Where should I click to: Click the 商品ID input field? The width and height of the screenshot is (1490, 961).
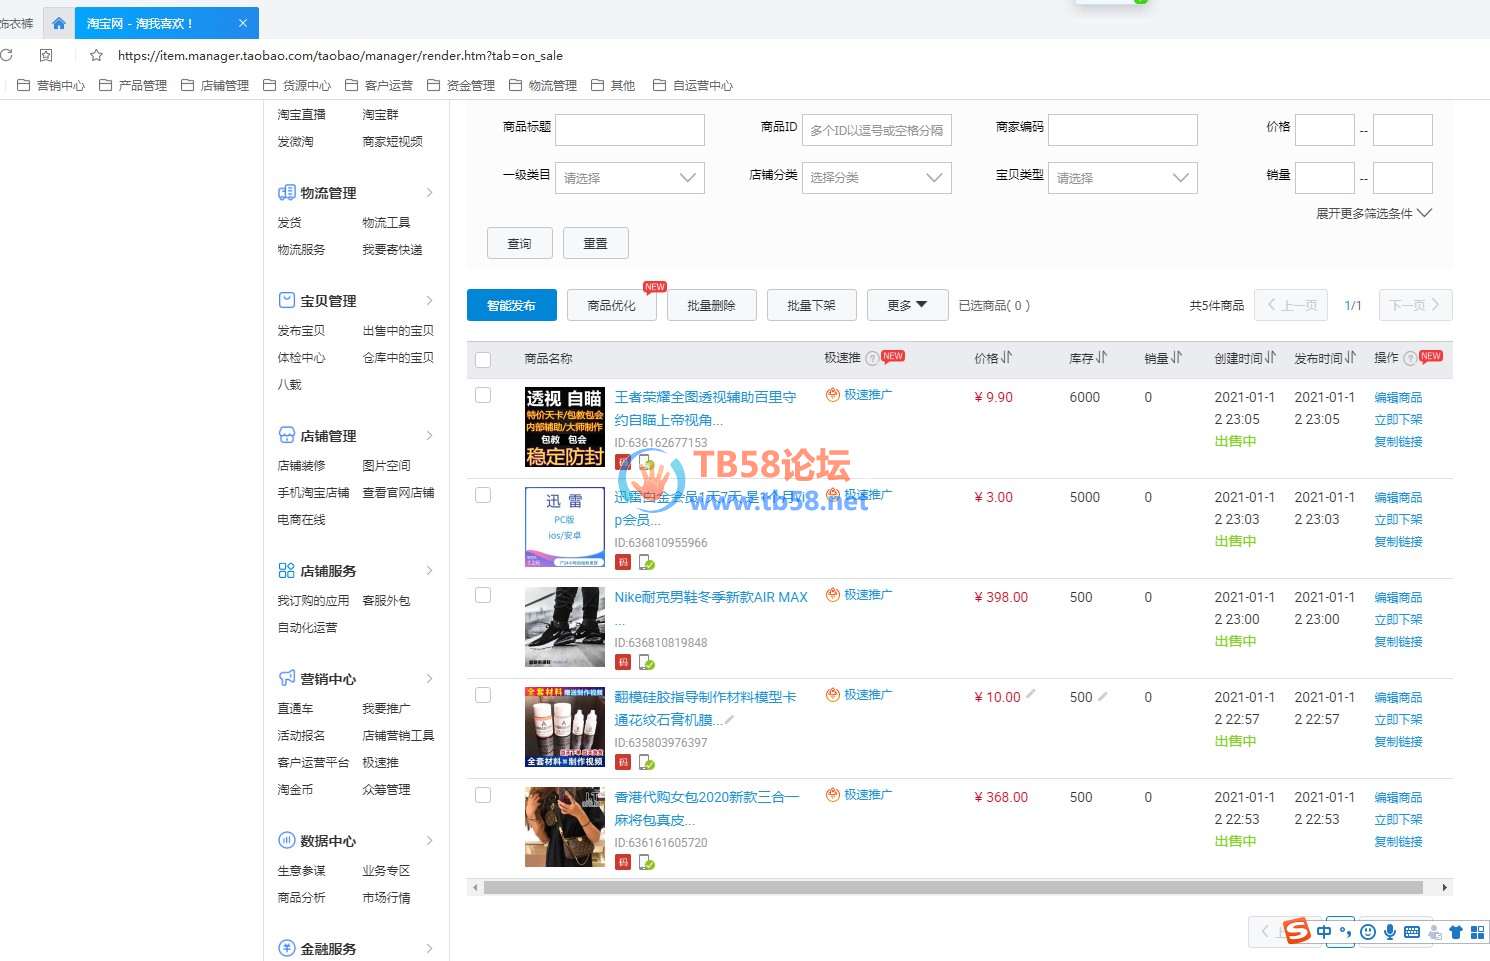(x=877, y=130)
